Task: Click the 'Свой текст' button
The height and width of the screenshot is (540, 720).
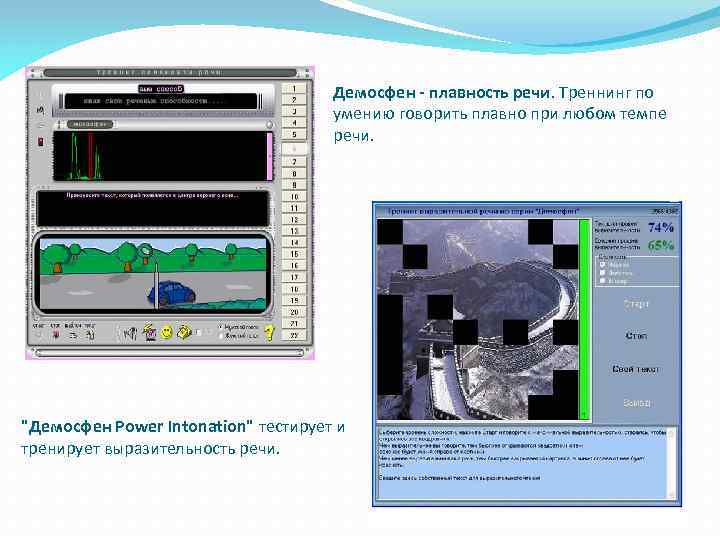Action: 636,369
